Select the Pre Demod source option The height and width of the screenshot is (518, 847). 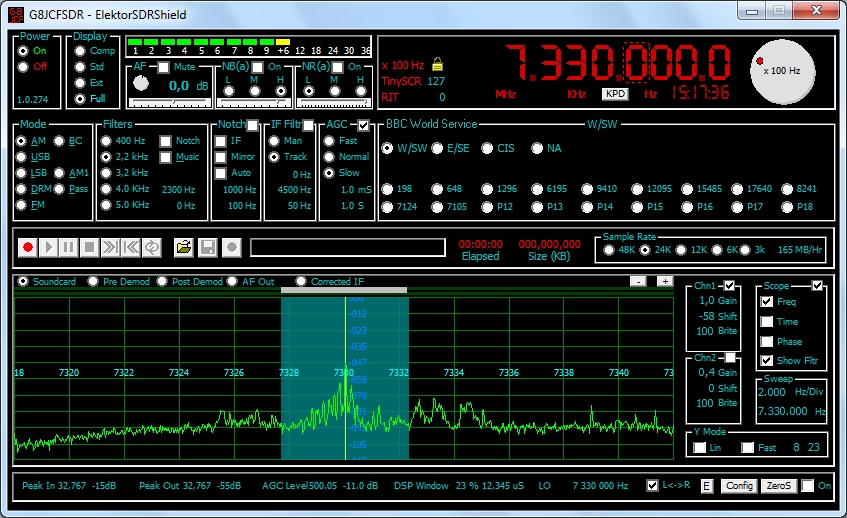(94, 282)
